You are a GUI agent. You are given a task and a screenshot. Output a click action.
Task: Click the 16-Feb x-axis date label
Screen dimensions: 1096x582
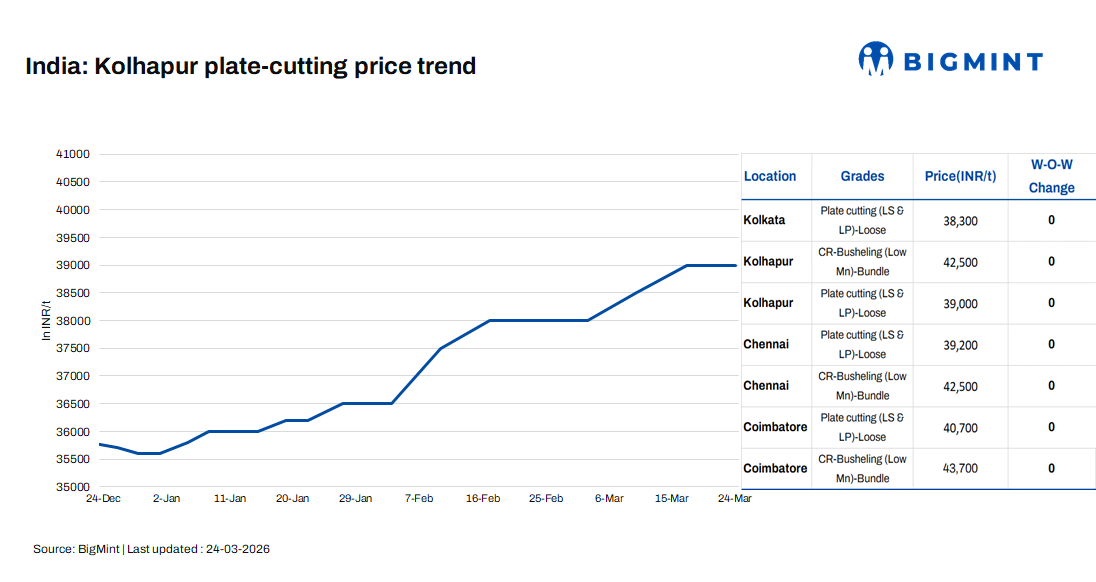(483, 498)
